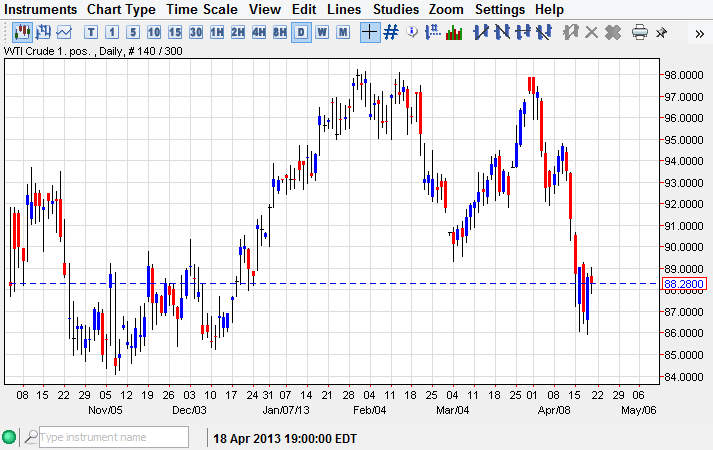Viewport: 713px width, 450px height.
Task: Toggle the crosshair cursor mode
Action: [x=369, y=32]
